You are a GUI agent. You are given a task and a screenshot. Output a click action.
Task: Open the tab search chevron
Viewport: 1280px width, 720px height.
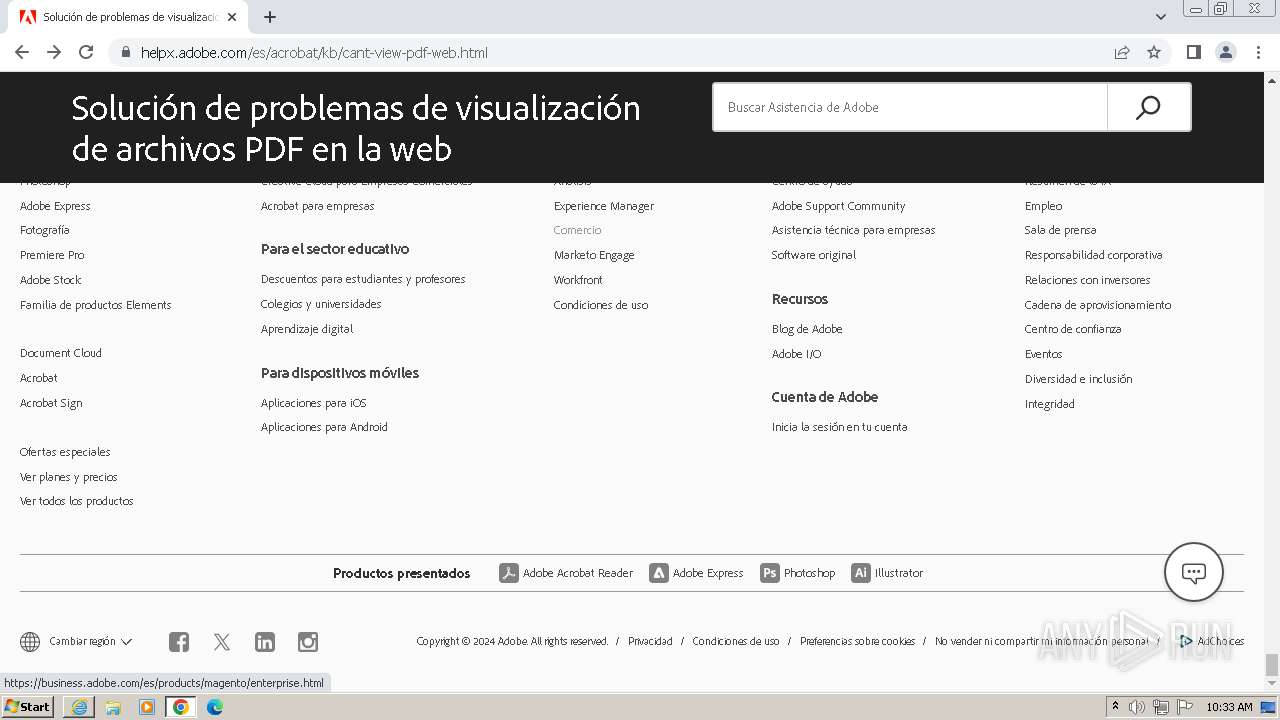tap(1161, 17)
